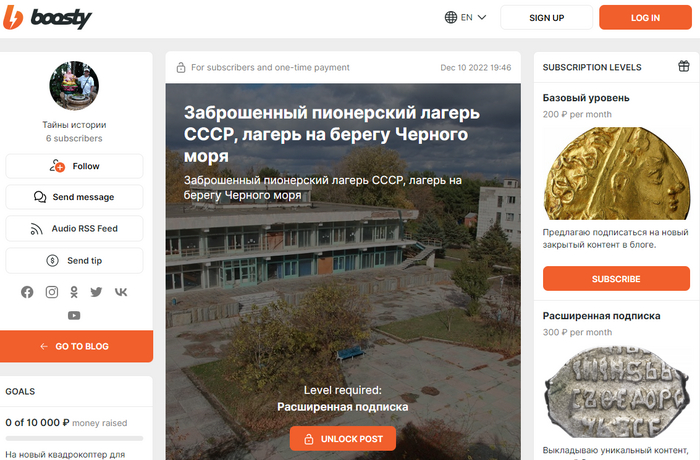The height and width of the screenshot is (460, 700).
Task: Click the globe language icon
Action: (451, 17)
